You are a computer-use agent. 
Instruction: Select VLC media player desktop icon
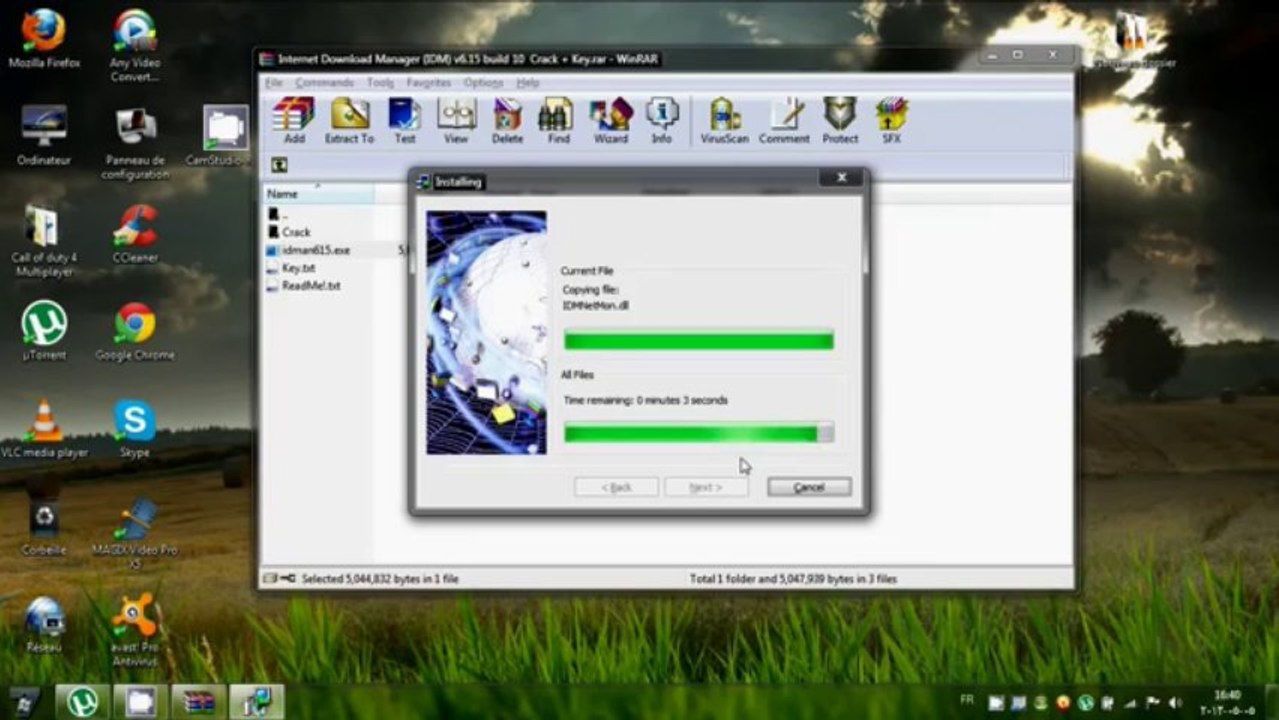click(x=43, y=428)
